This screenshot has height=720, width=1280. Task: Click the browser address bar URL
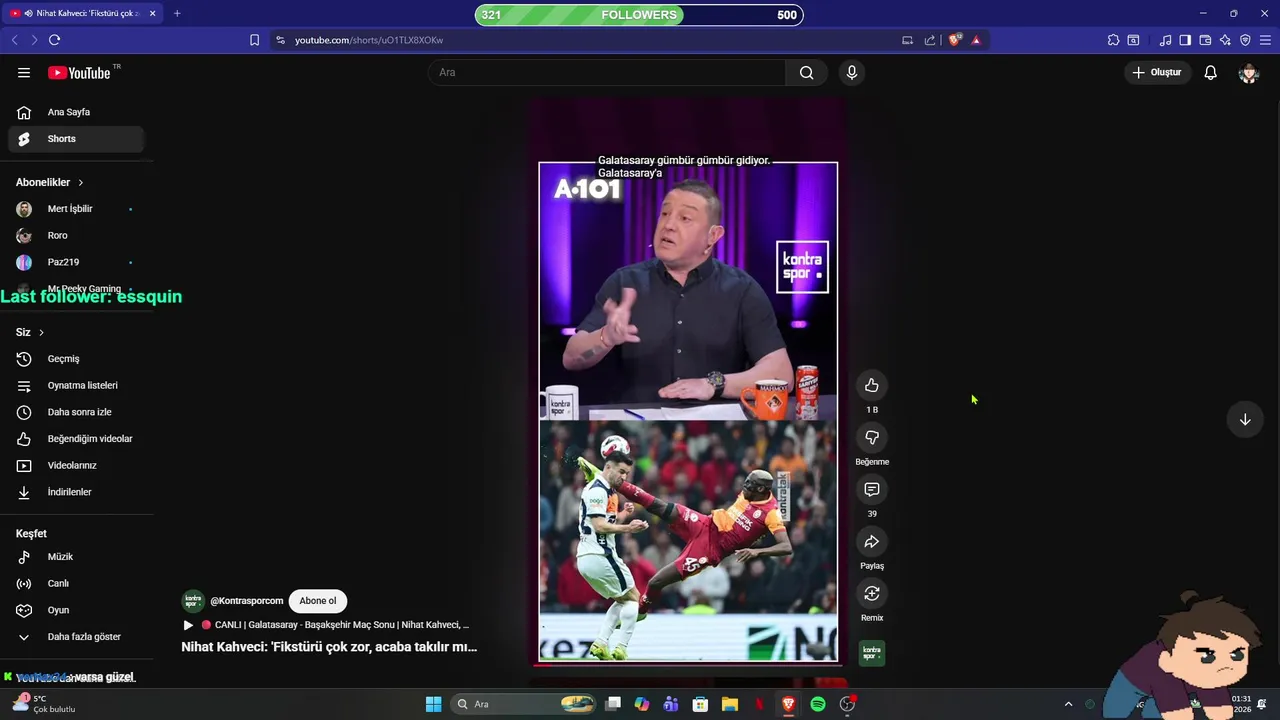pos(369,40)
